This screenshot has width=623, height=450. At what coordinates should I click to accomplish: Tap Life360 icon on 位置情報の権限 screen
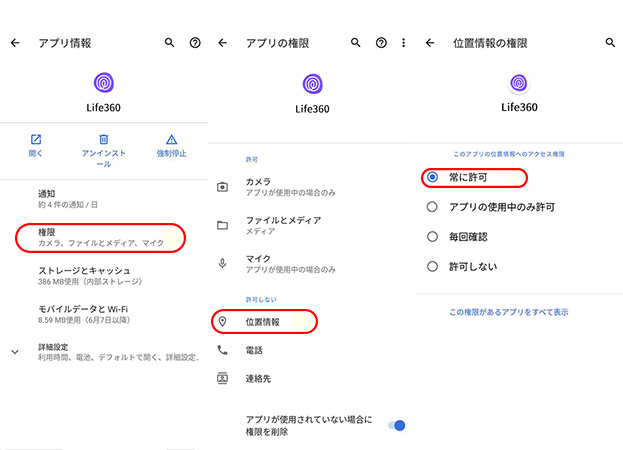519,83
